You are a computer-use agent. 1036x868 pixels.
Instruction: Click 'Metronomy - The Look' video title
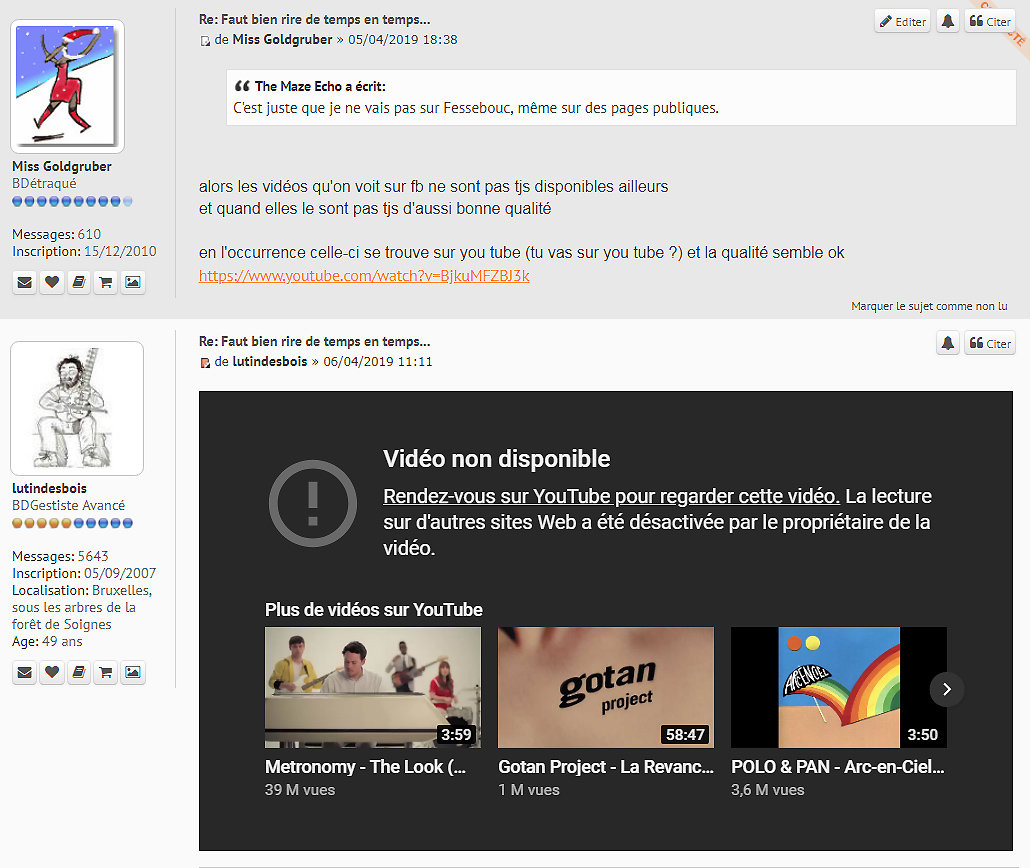click(365, 767)
